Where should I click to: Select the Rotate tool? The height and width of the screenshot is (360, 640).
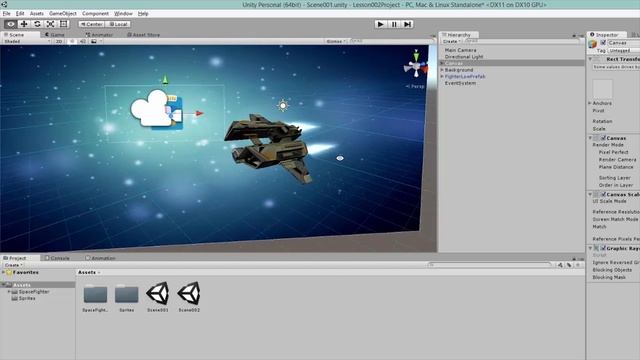pos(37,24)
